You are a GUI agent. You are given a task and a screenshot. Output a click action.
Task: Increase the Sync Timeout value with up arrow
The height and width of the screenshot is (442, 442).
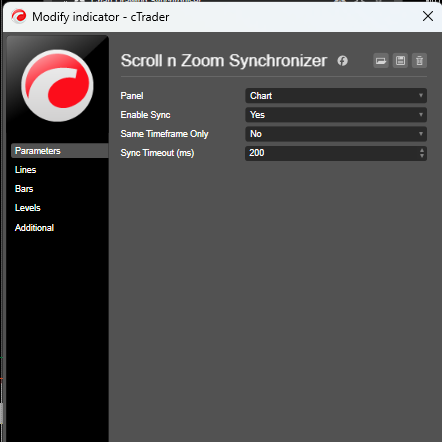pos(422,150)
